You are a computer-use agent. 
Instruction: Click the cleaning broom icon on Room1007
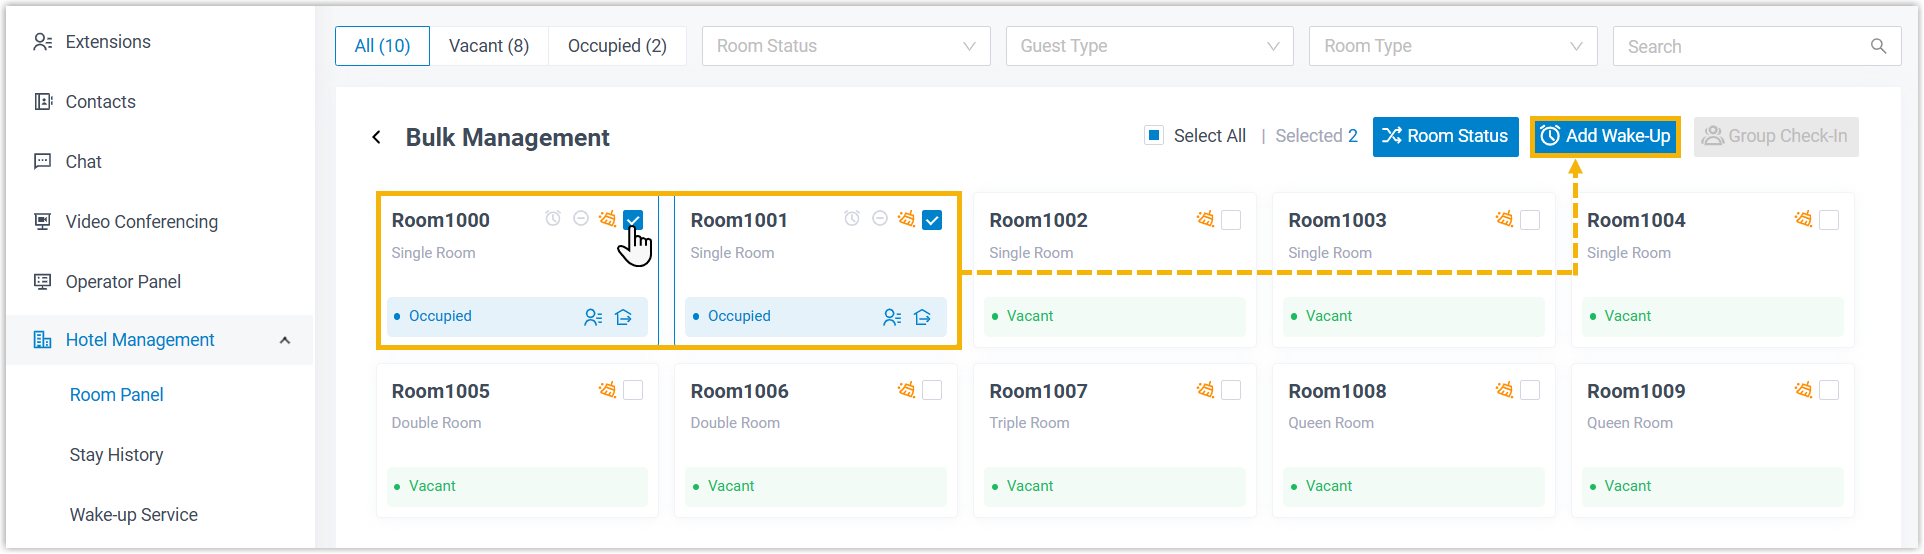pyautogui.click(x=1205, y=390)
